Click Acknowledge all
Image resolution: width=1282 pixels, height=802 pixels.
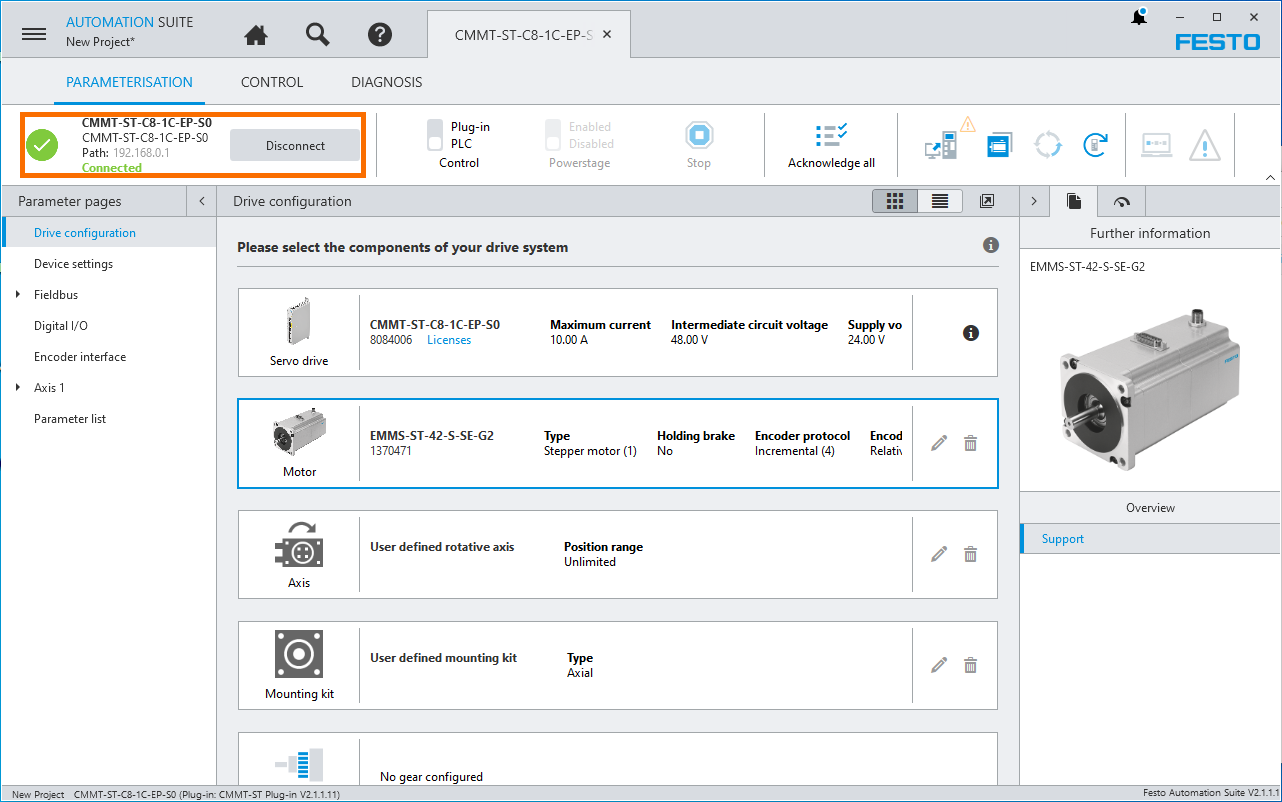(831, 145)
